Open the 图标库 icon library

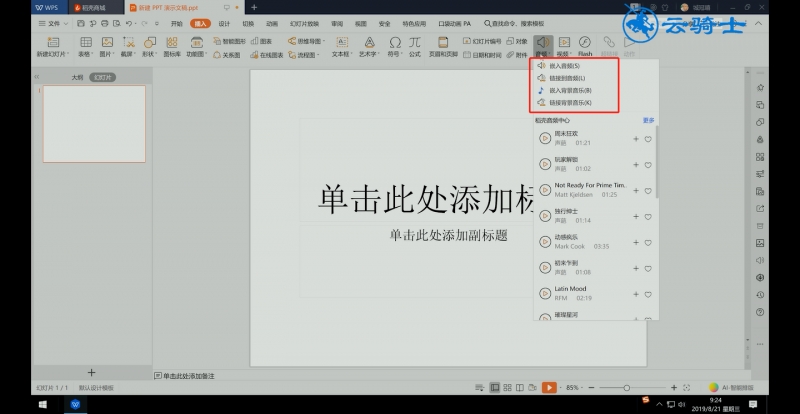(x=172, y=42)
